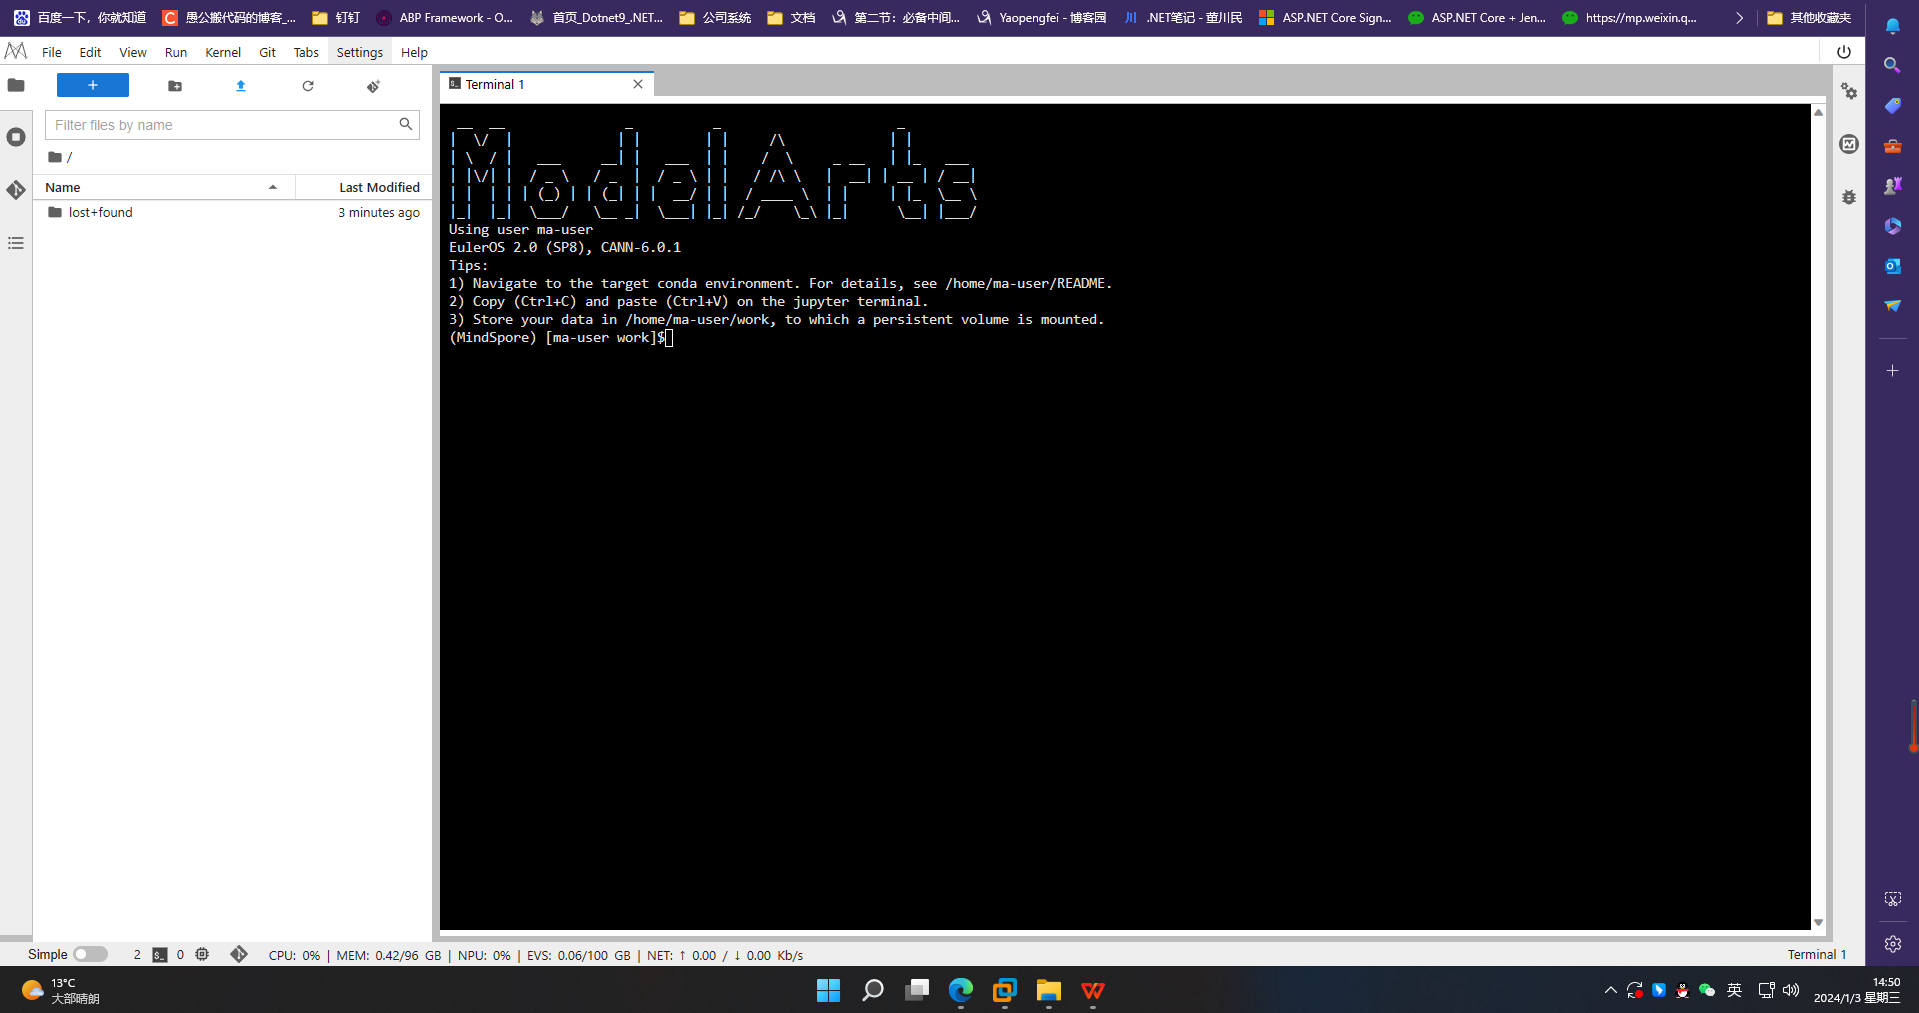Open Edge sidebar shopping tag
Viewport: 1919px width, 1013px height.
(x=1892, y=105)
